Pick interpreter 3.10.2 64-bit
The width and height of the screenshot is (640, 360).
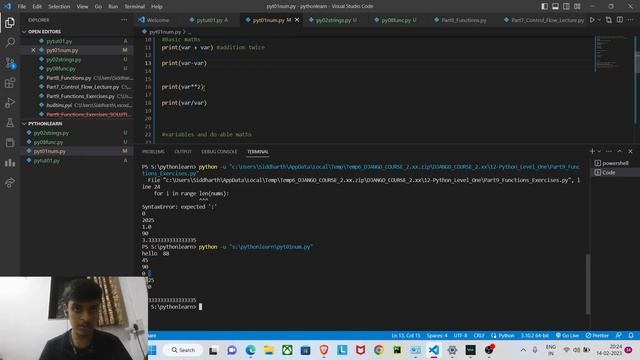[x=534, y=335]
